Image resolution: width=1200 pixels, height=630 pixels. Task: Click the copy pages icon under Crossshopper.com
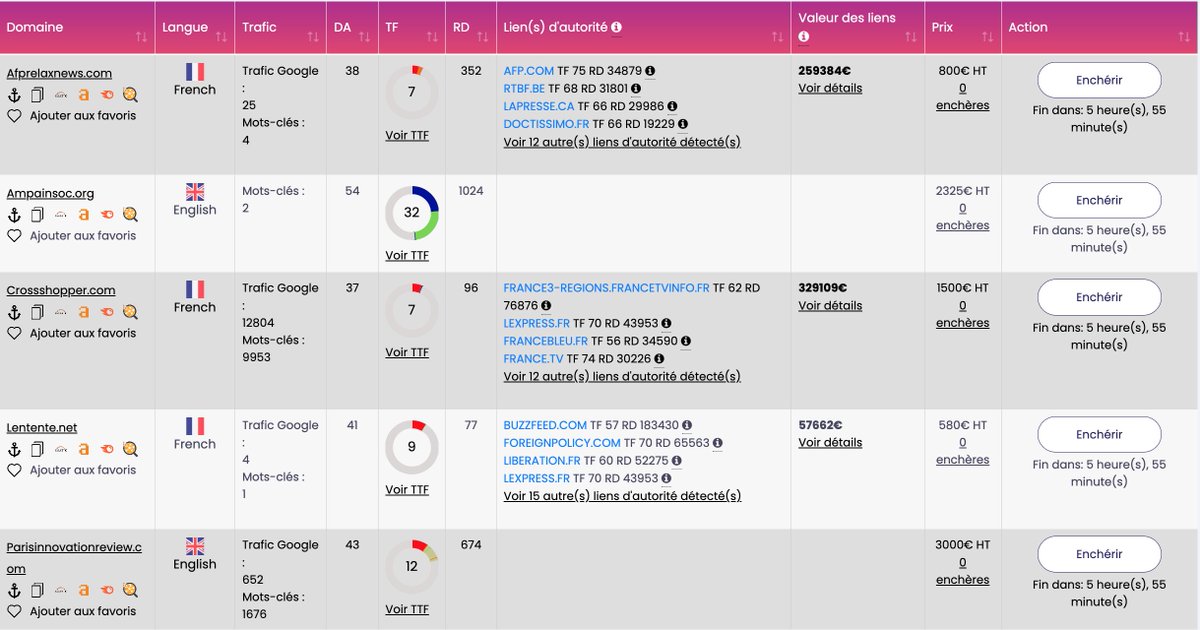(37, 312)
